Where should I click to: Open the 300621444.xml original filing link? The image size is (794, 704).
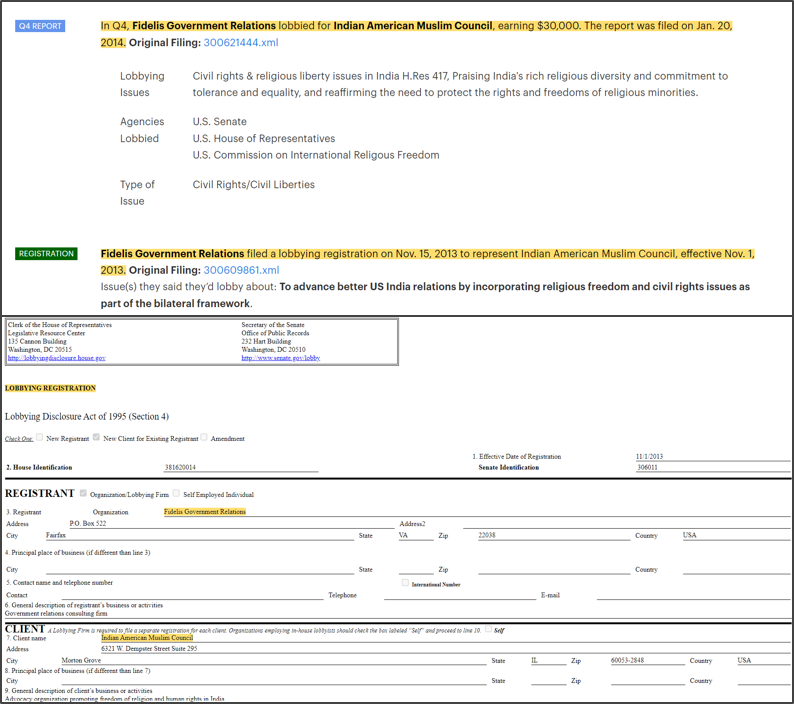pos(241,43)
